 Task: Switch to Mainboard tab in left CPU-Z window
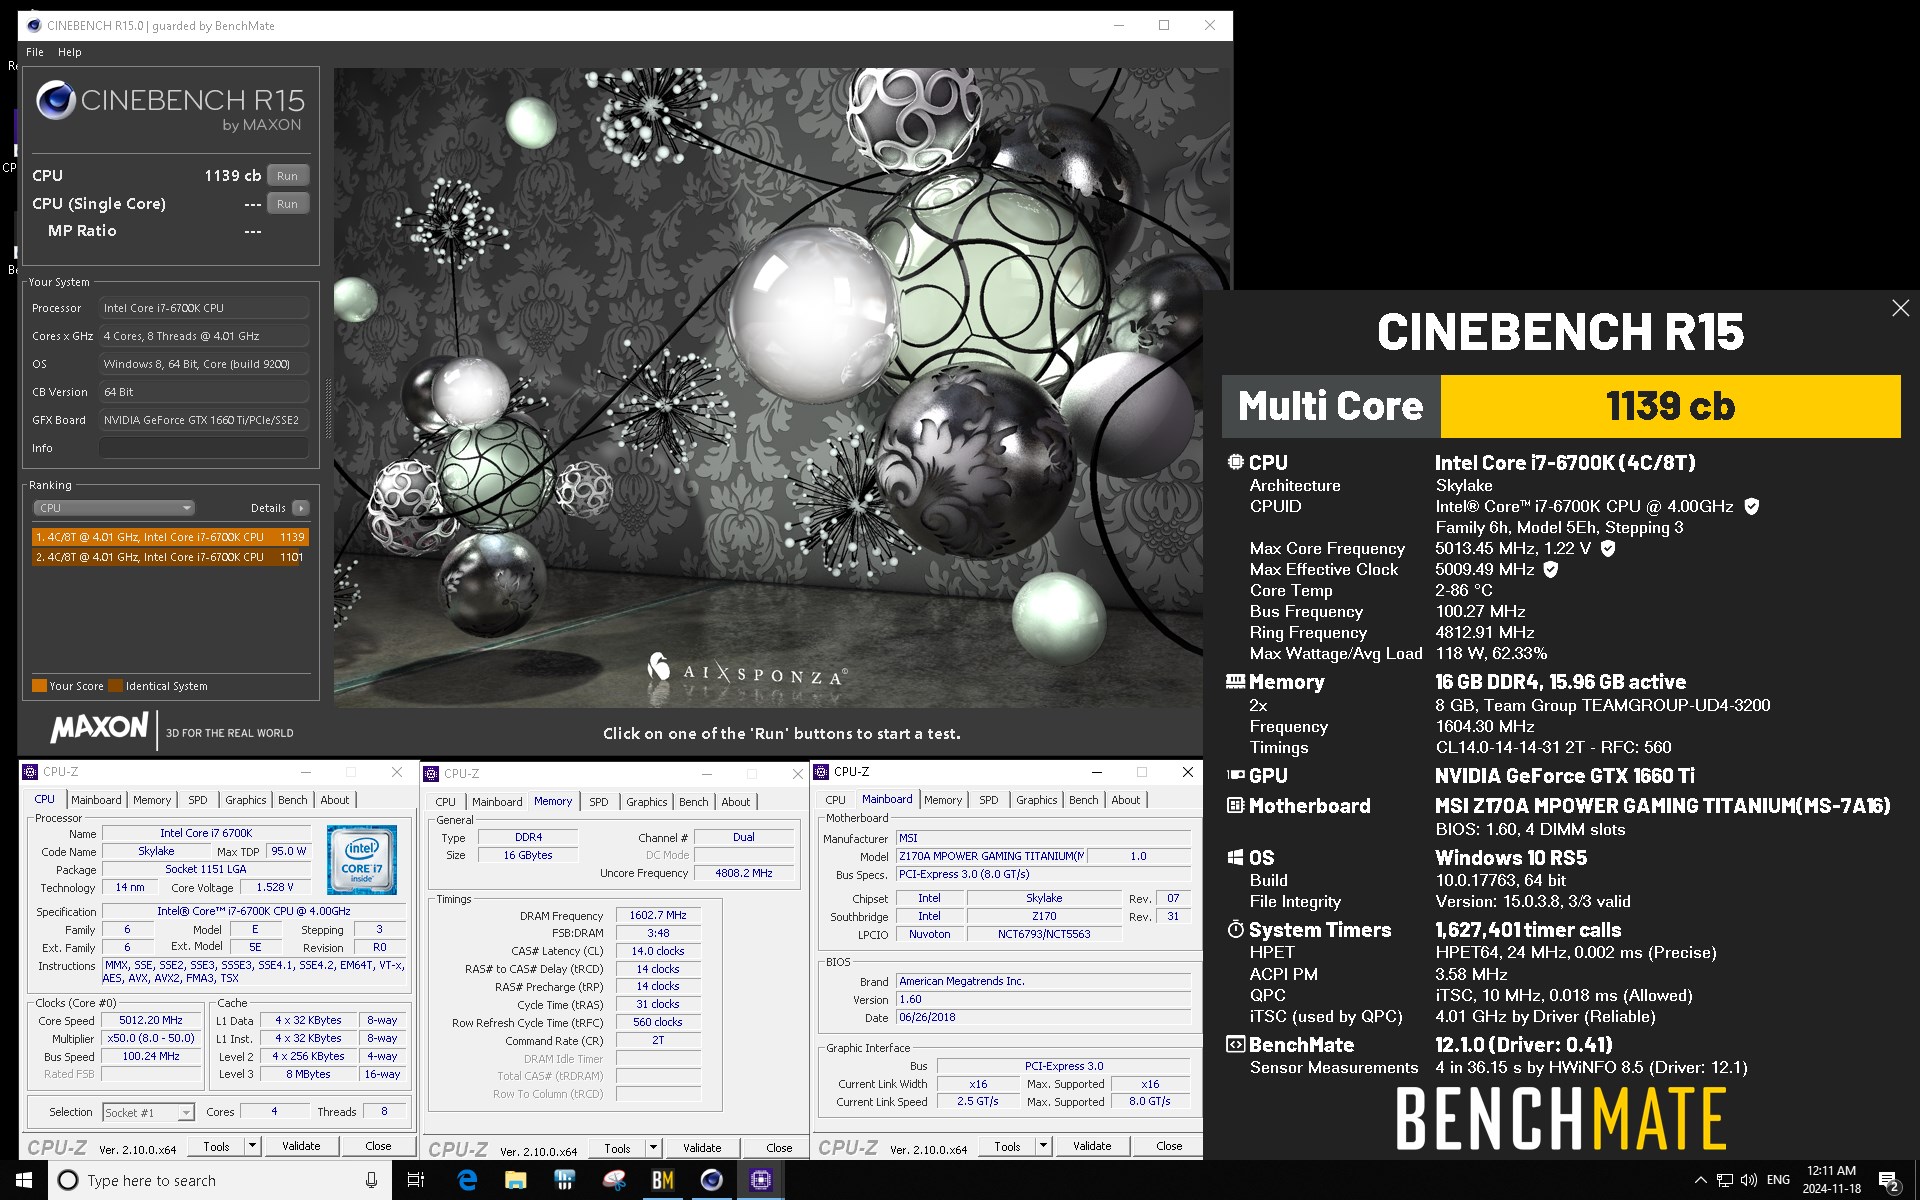coord(96,800)
